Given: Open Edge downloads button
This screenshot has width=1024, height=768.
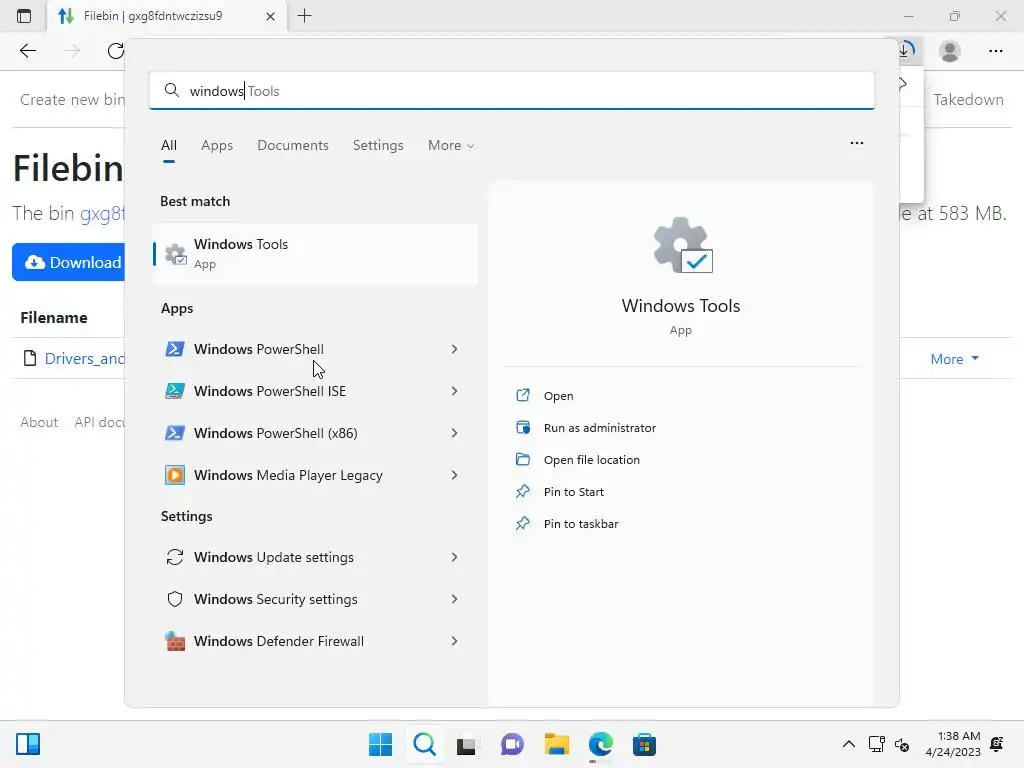Looking at the screenshot, I should (x=906, y=50).
